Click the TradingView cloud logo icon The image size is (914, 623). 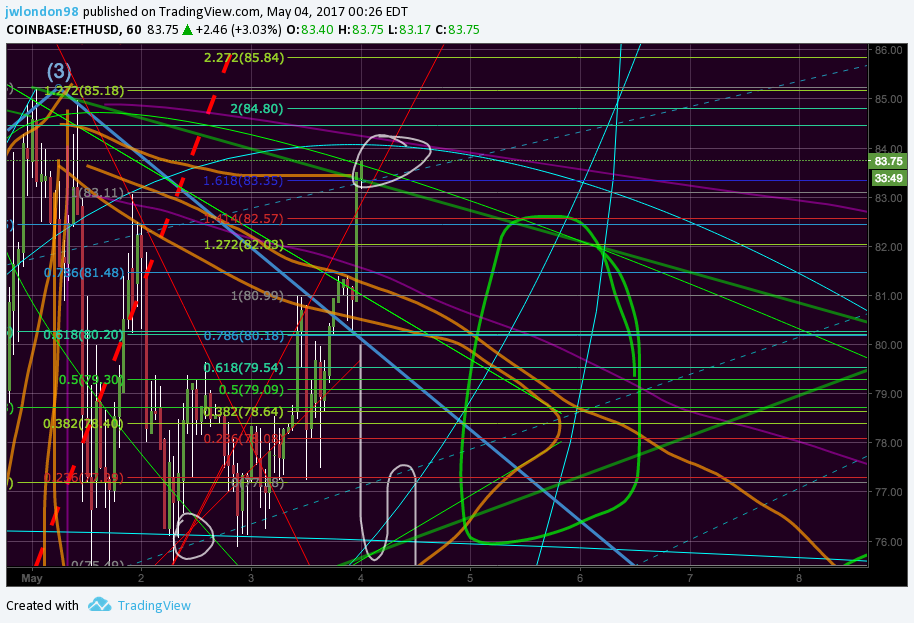coord(100,604)
